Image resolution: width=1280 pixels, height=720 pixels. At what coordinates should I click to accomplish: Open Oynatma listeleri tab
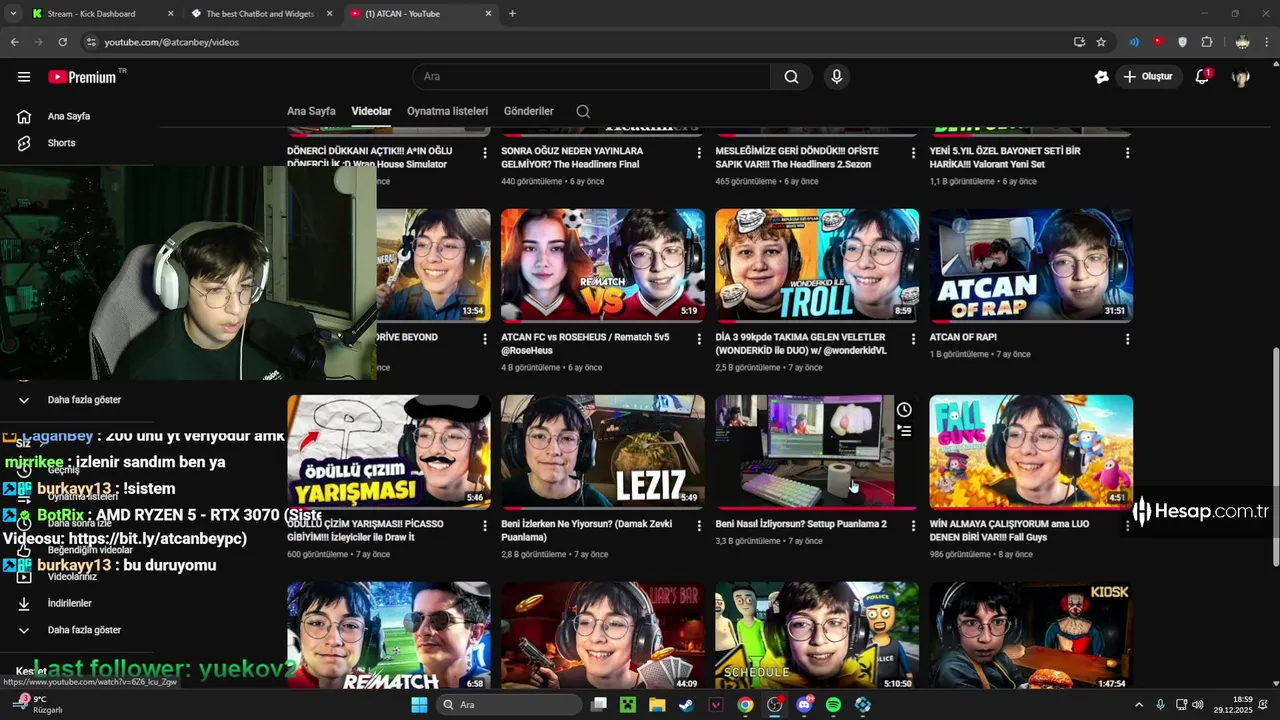(447, 111)
